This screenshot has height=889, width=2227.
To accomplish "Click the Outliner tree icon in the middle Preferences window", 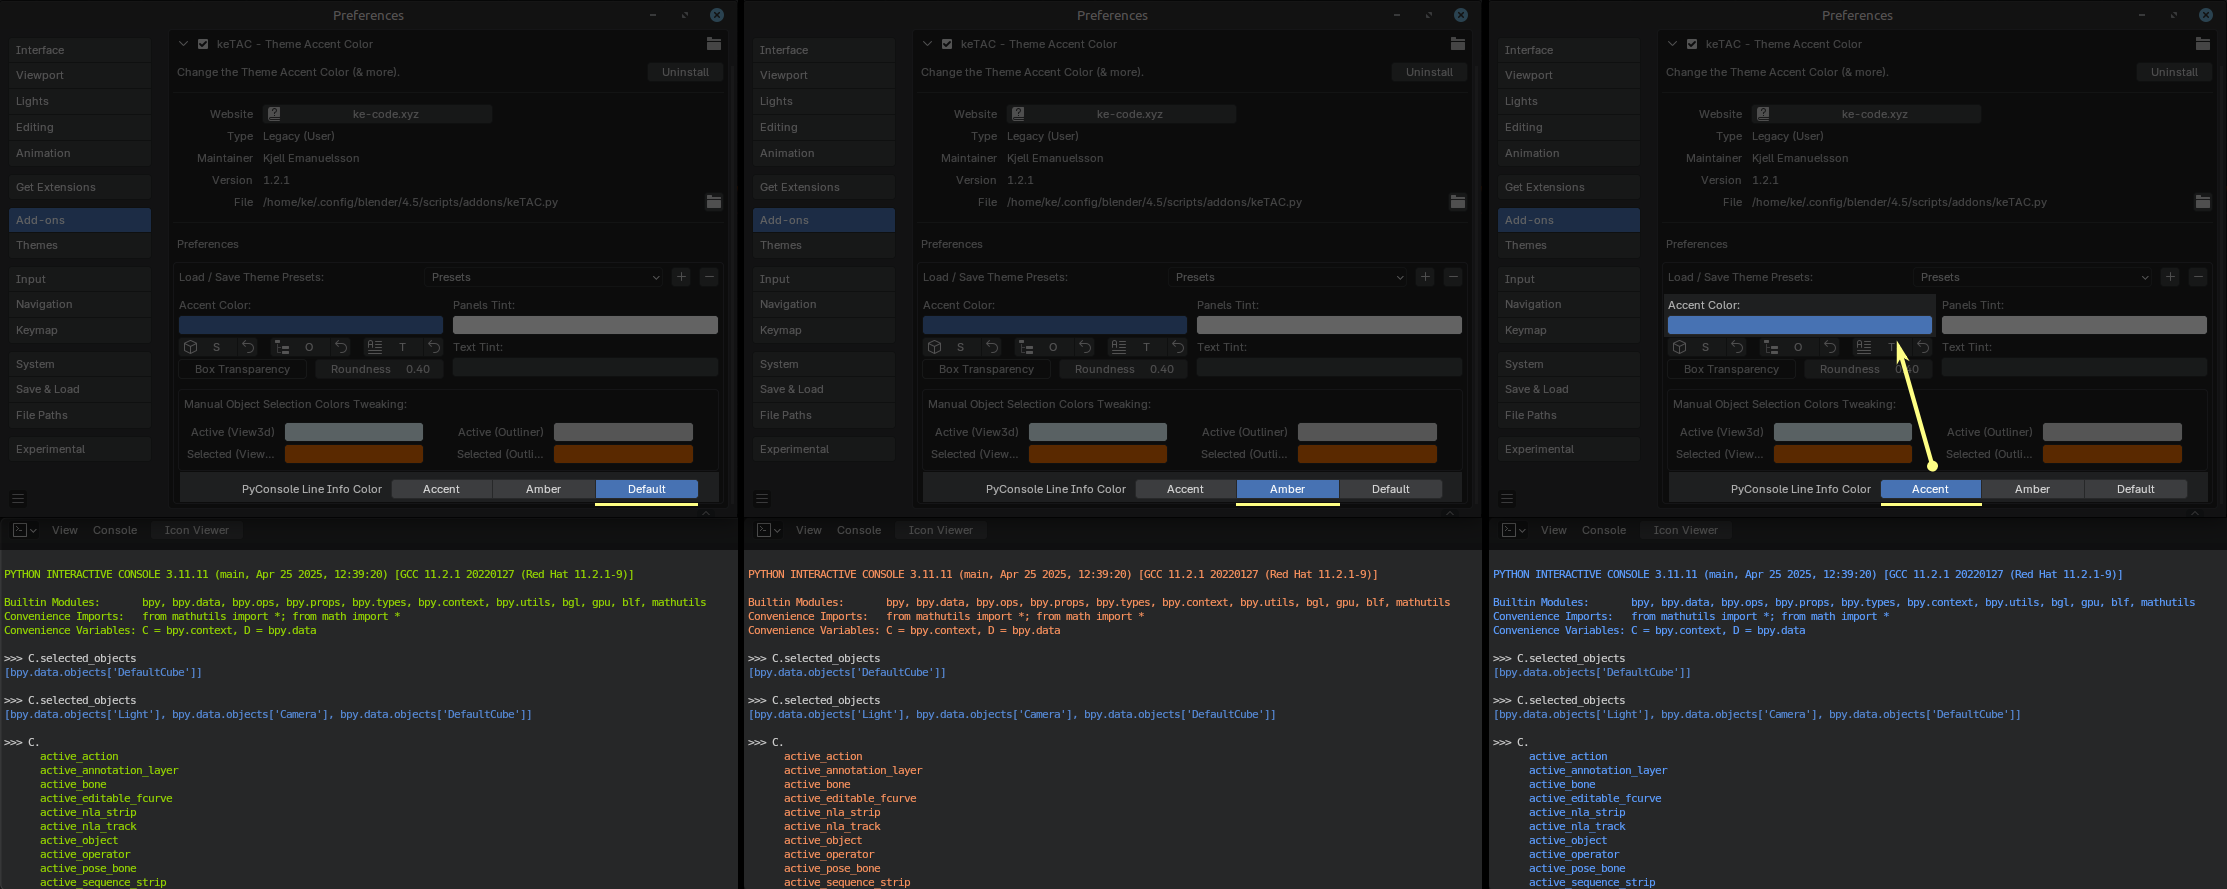I will tap(1026, 347).
